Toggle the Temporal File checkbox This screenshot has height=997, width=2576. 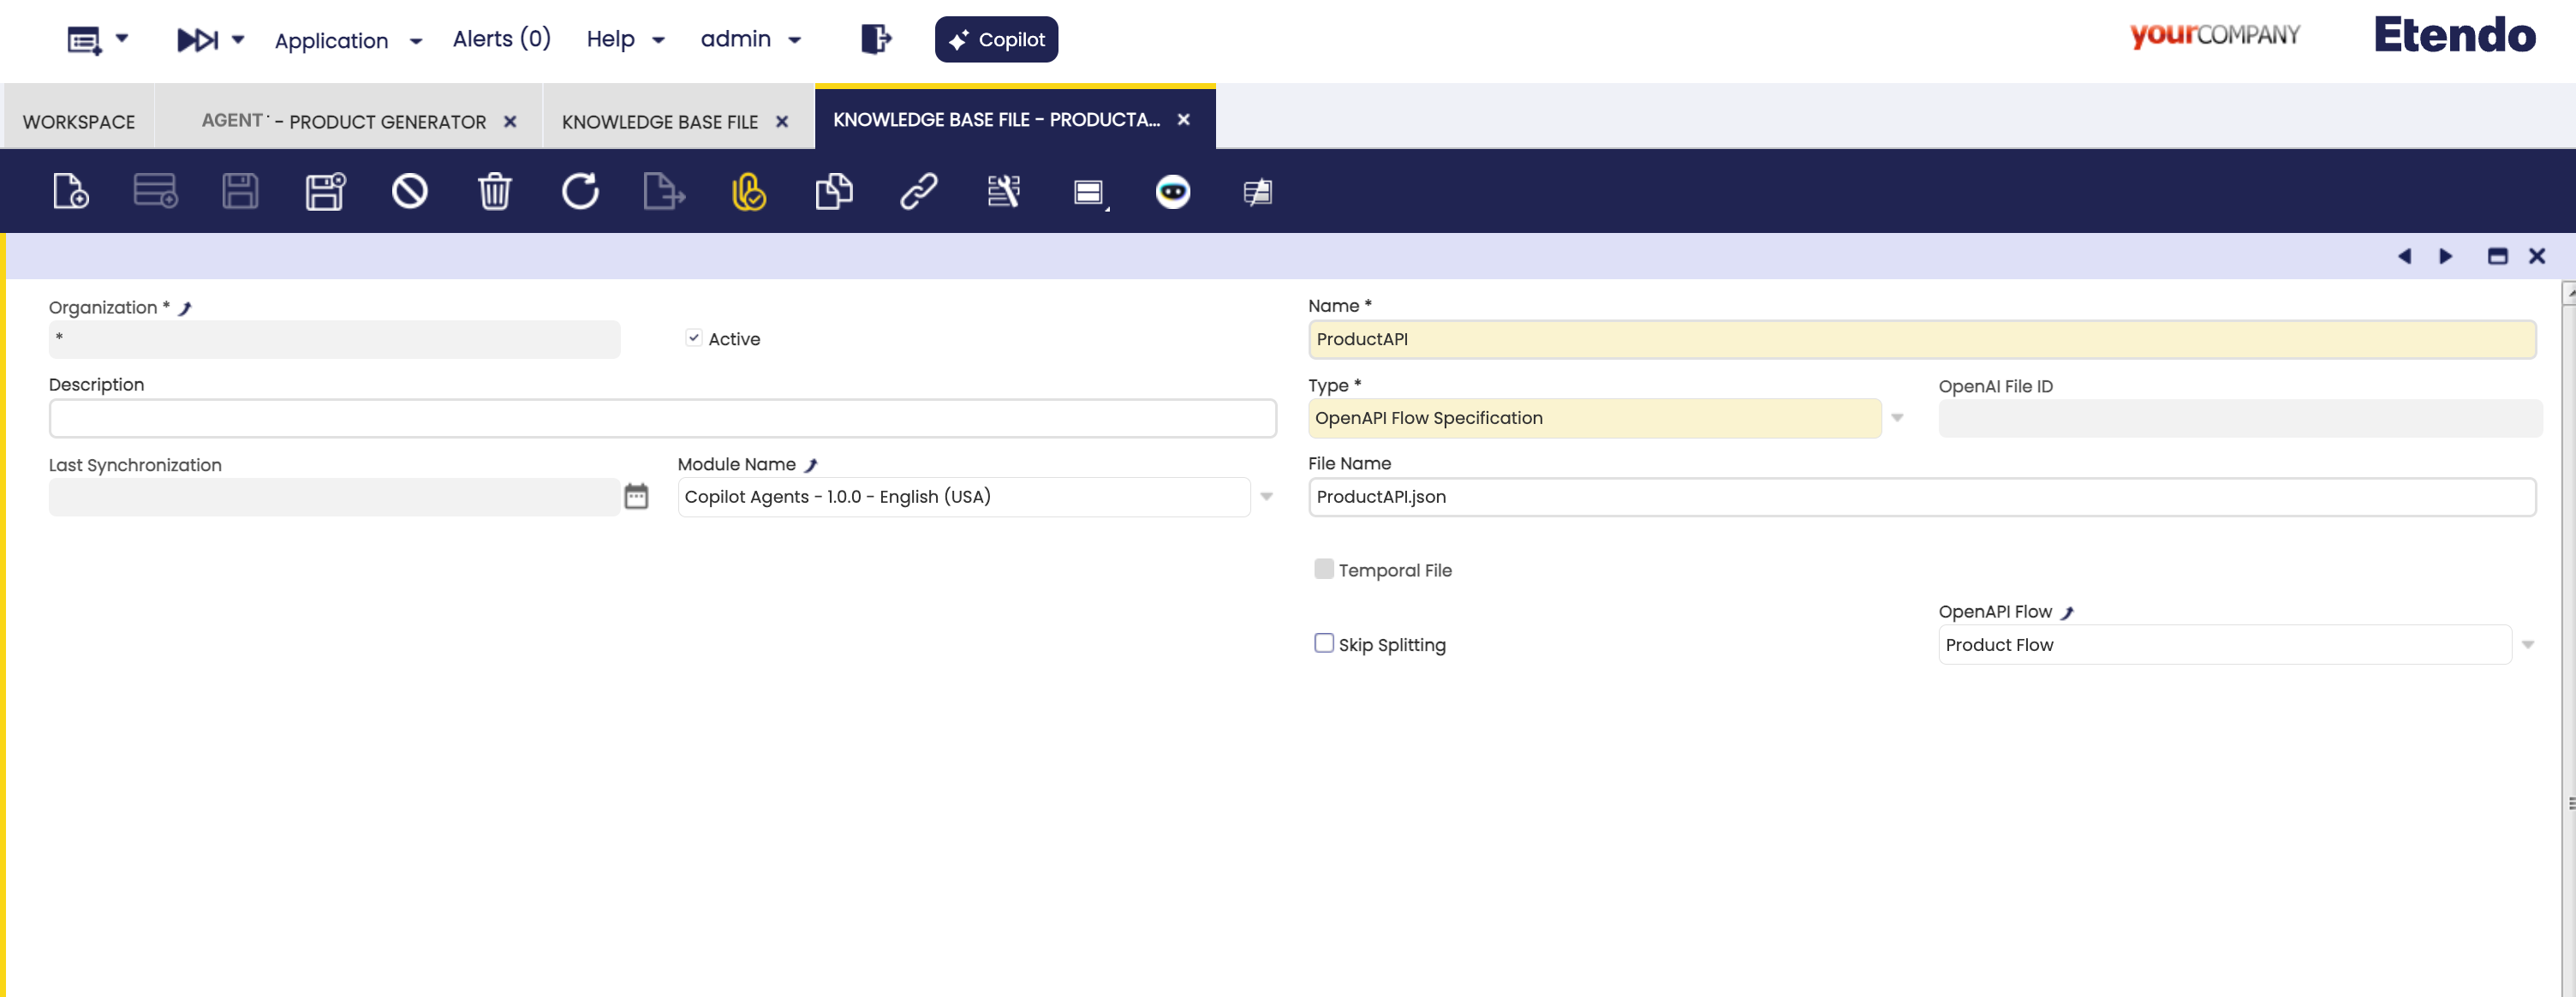(1324, 569)
